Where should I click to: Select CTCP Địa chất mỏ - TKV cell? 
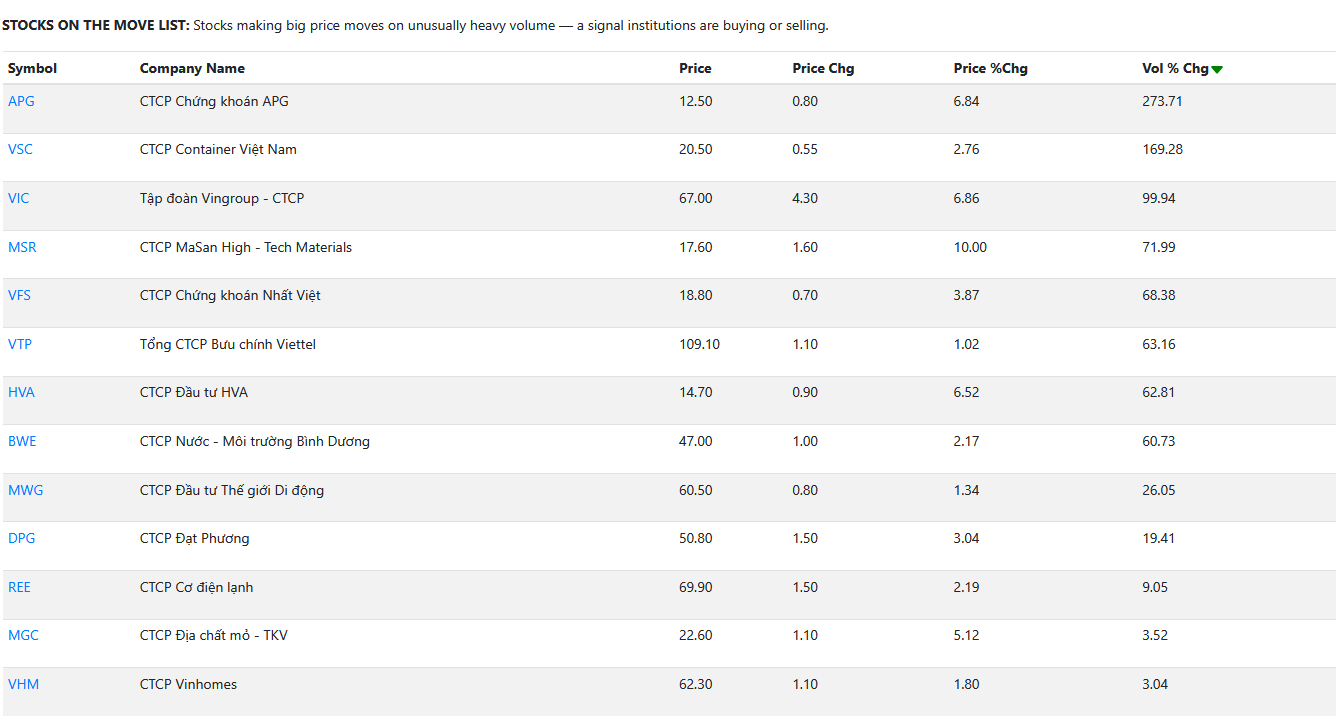pos(214,635)
